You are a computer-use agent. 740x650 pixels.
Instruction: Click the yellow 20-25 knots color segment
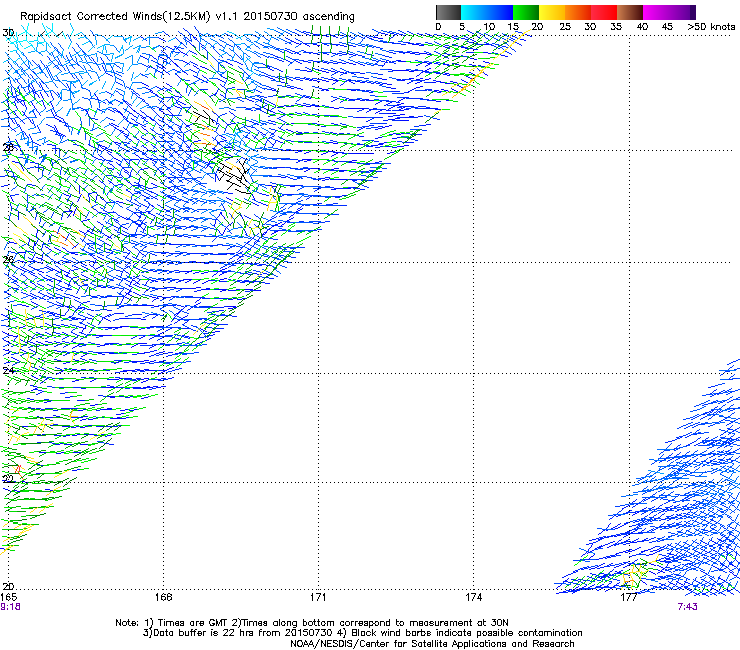552,12
